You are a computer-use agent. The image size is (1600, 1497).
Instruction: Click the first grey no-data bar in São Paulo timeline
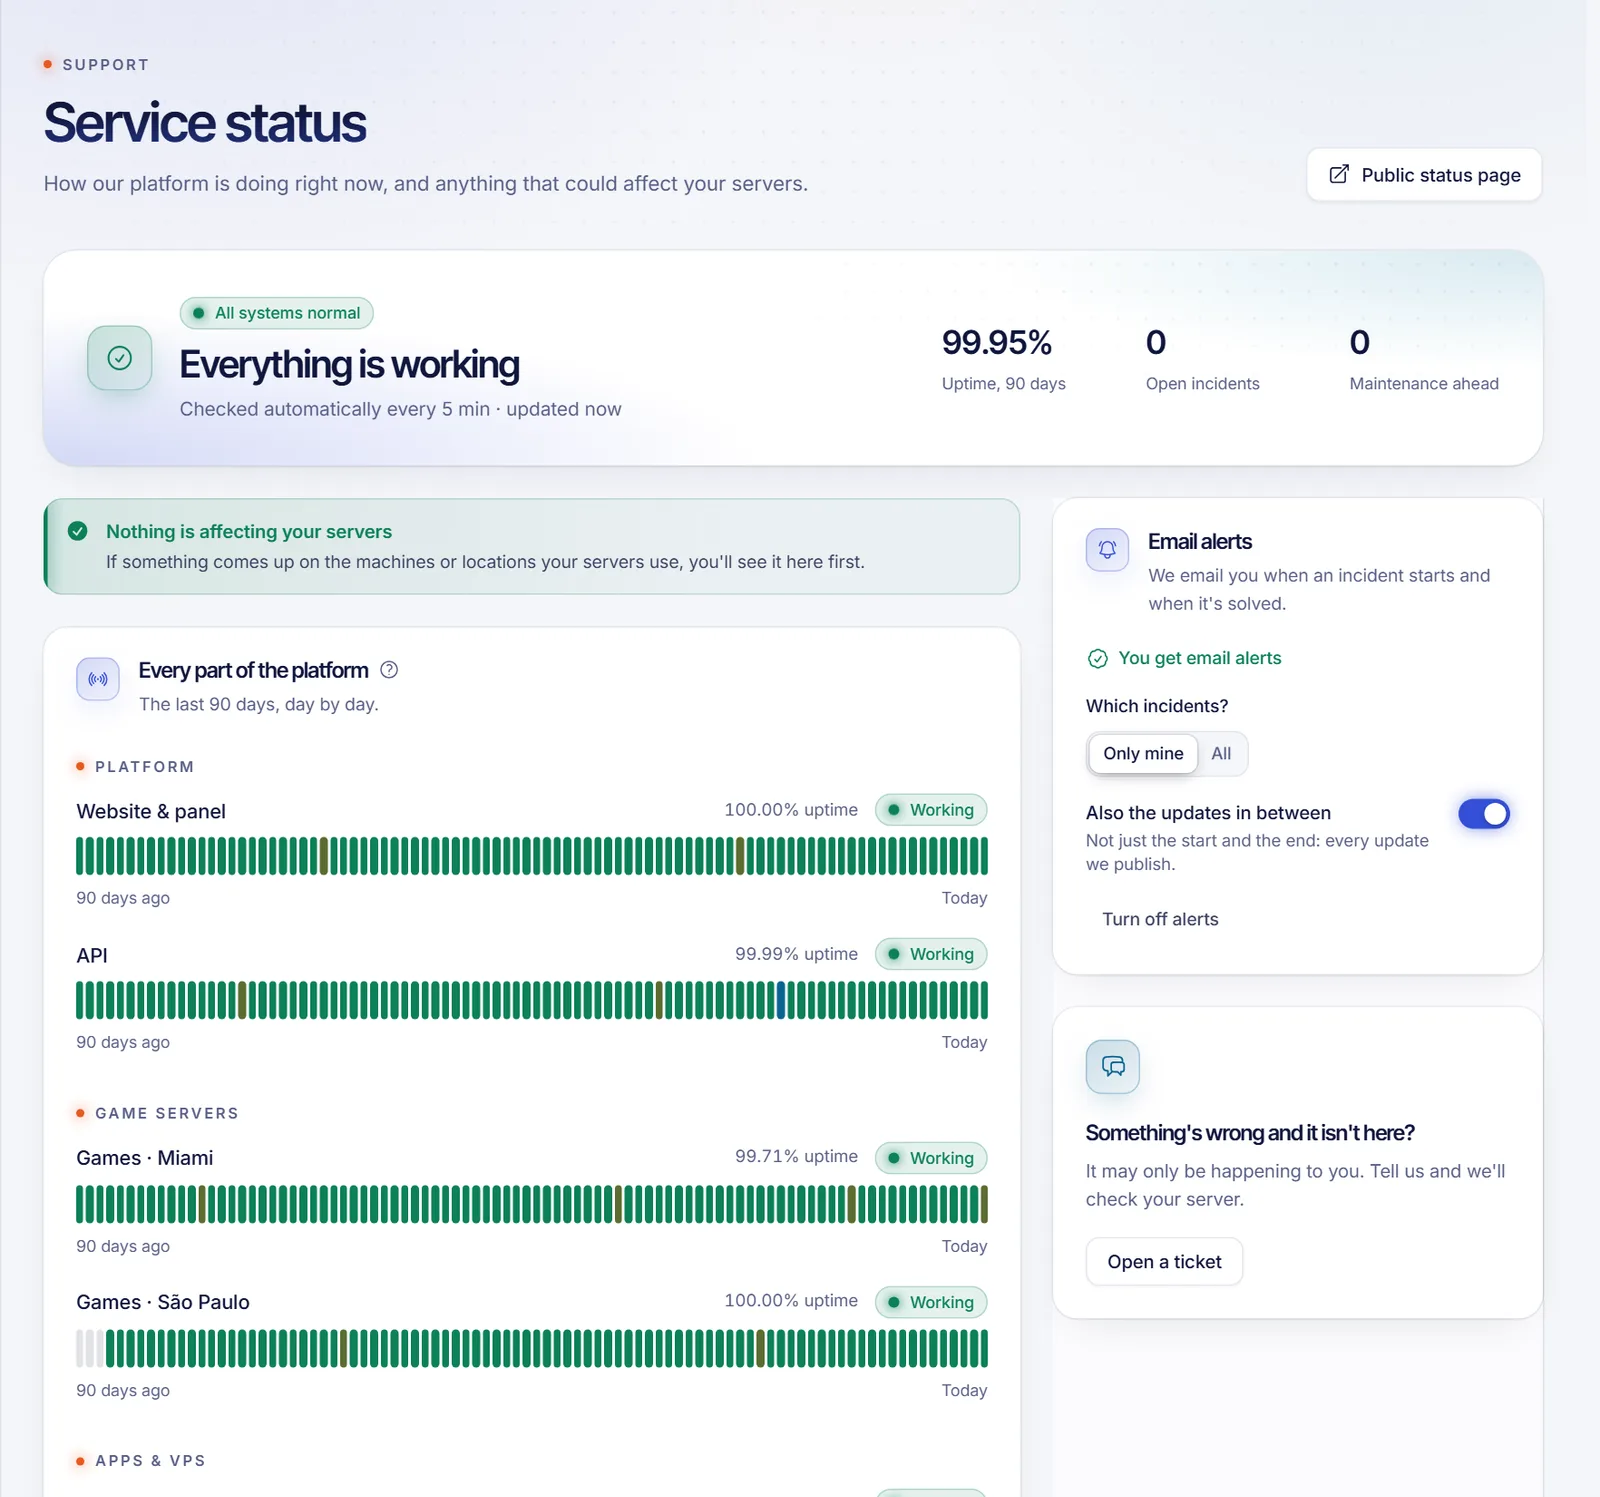tap(80, 1348)
